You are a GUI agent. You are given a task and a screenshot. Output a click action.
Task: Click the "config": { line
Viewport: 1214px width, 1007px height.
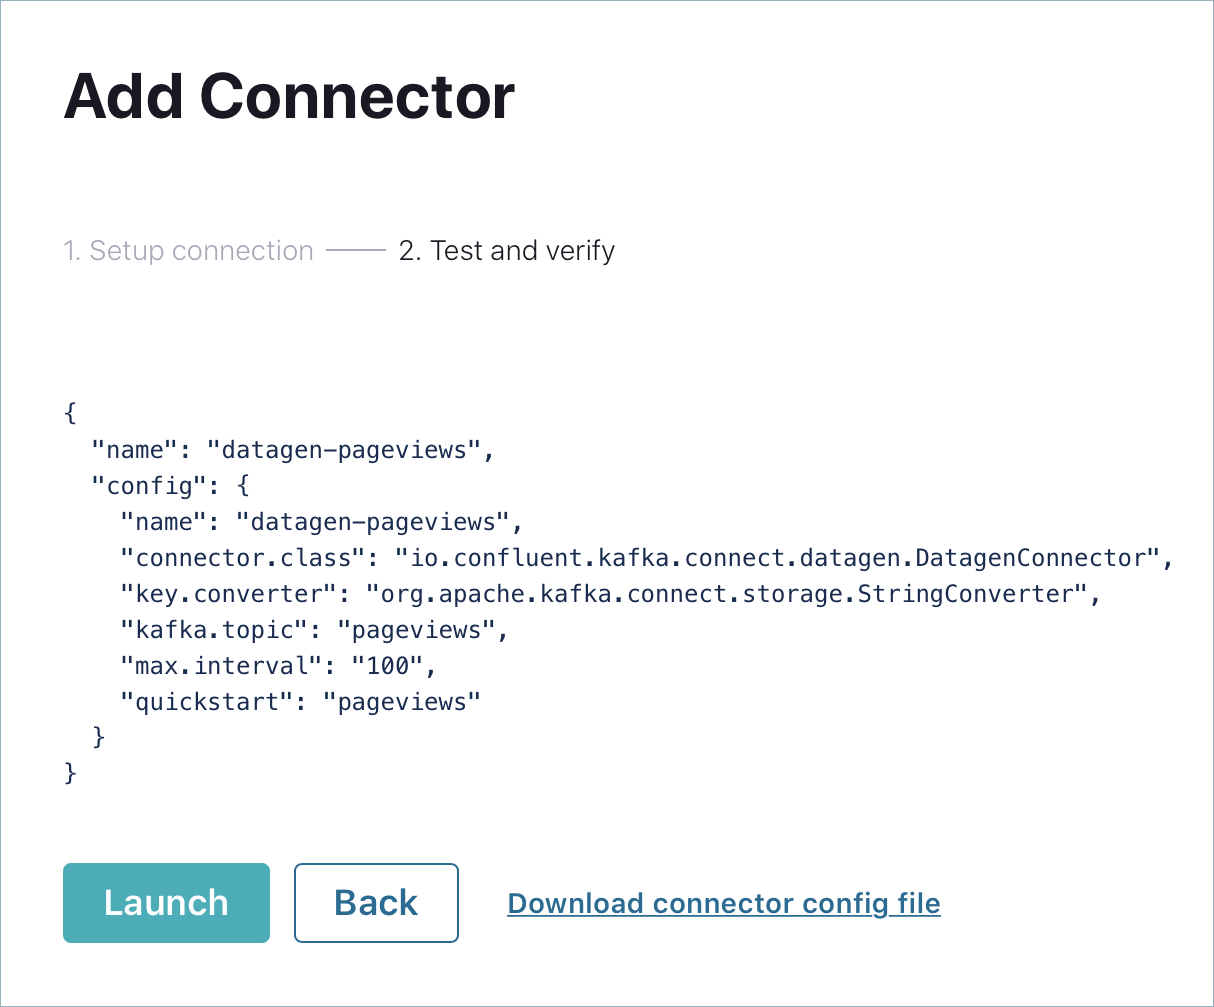pos(170,486)
